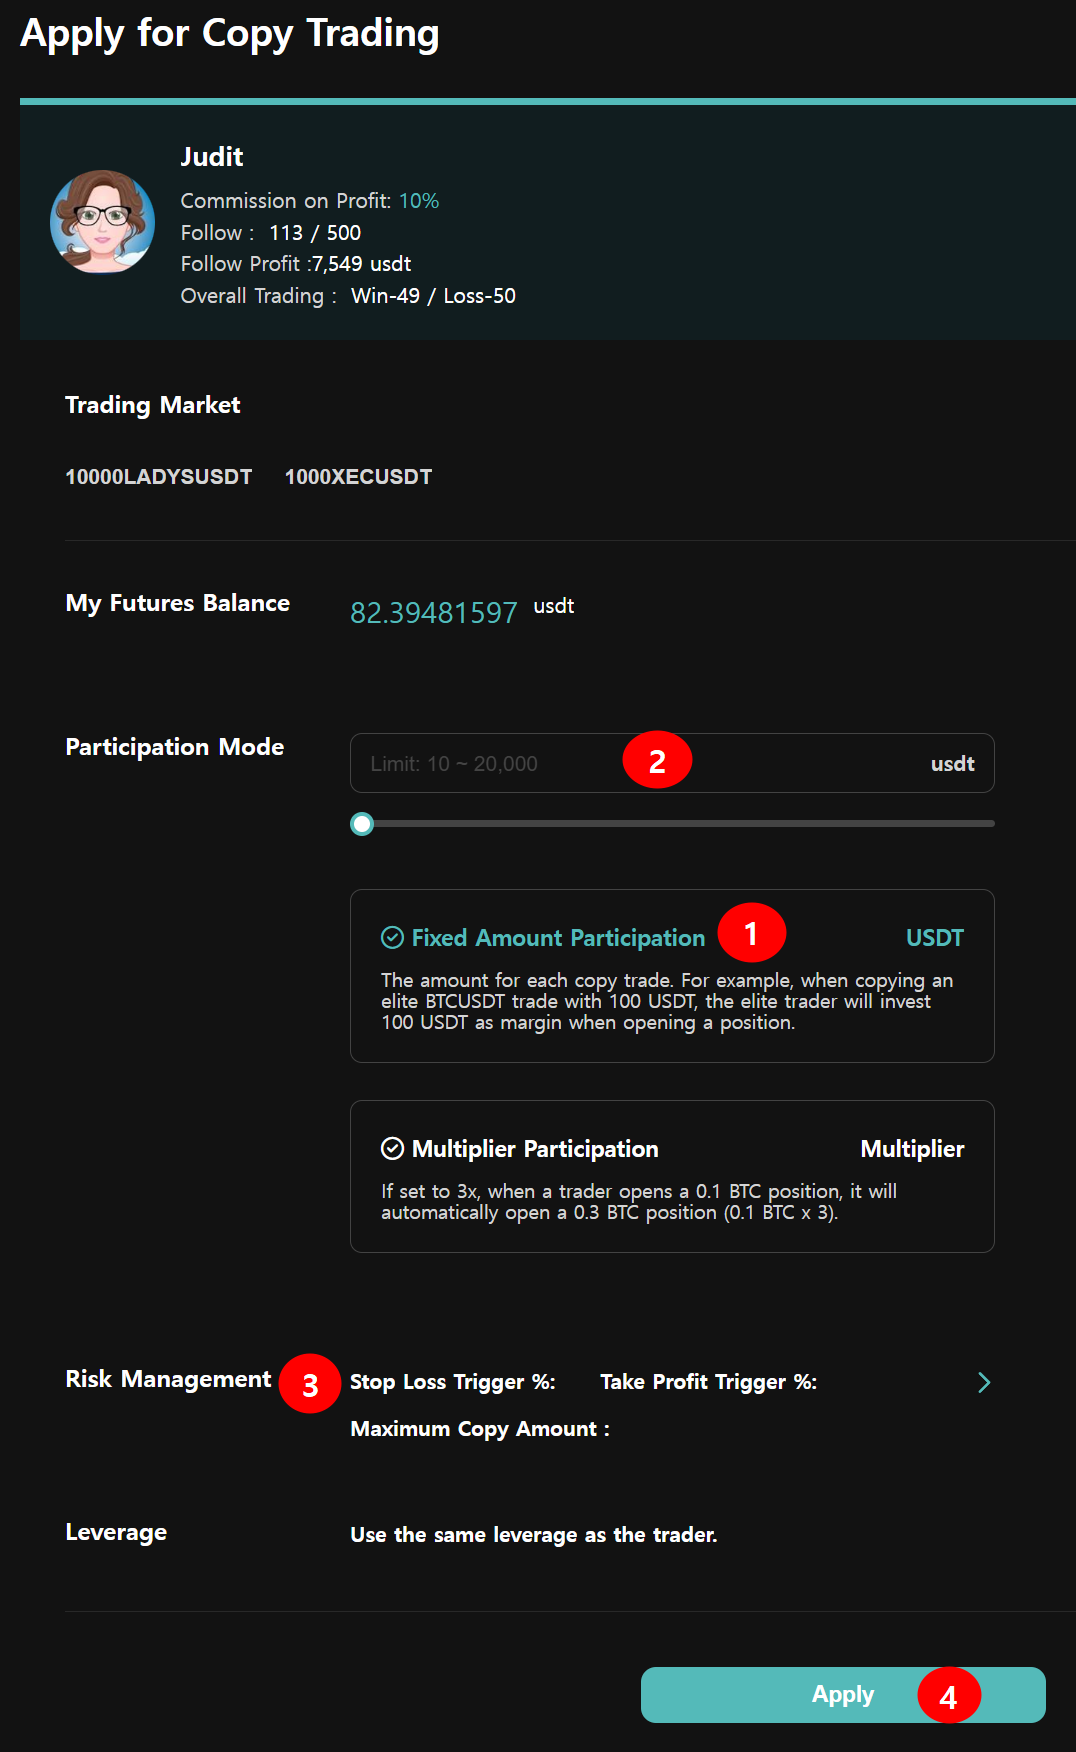The image size is (1076, 1752).
Task: Open the Take Profit Trigger % setting
Action: pos(708,1382)
